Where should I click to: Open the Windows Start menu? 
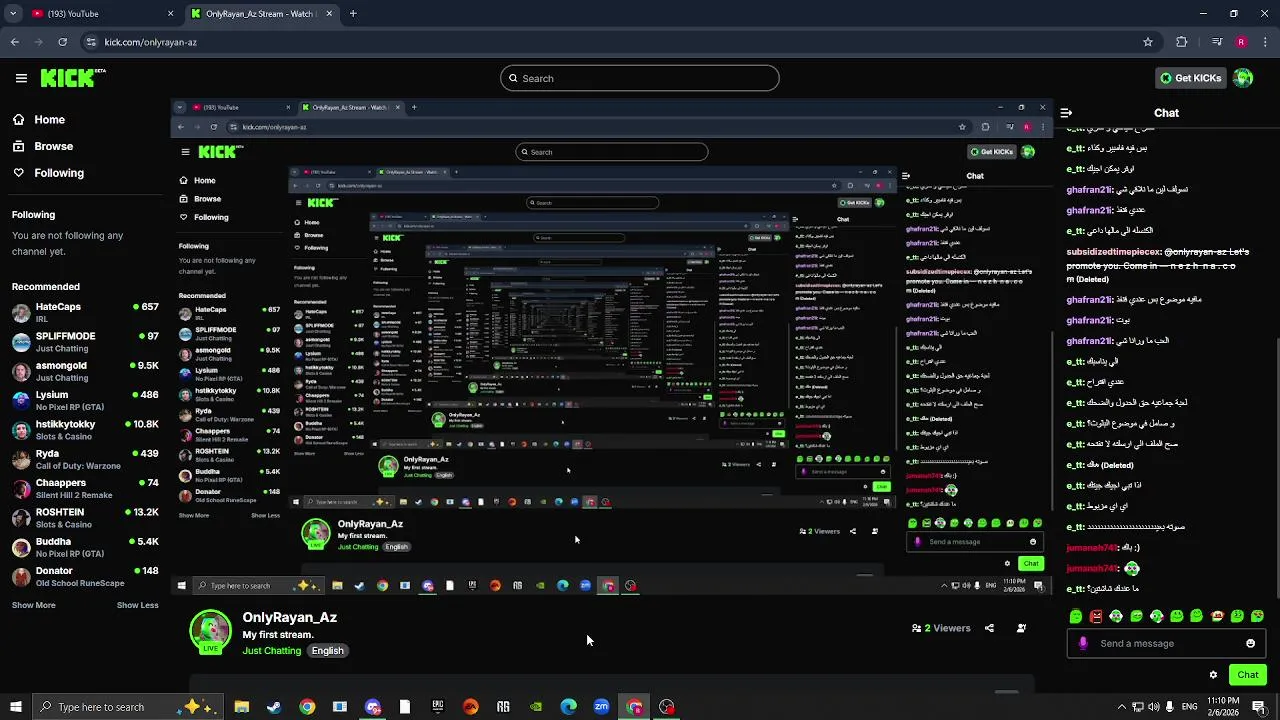click(15, 707)
